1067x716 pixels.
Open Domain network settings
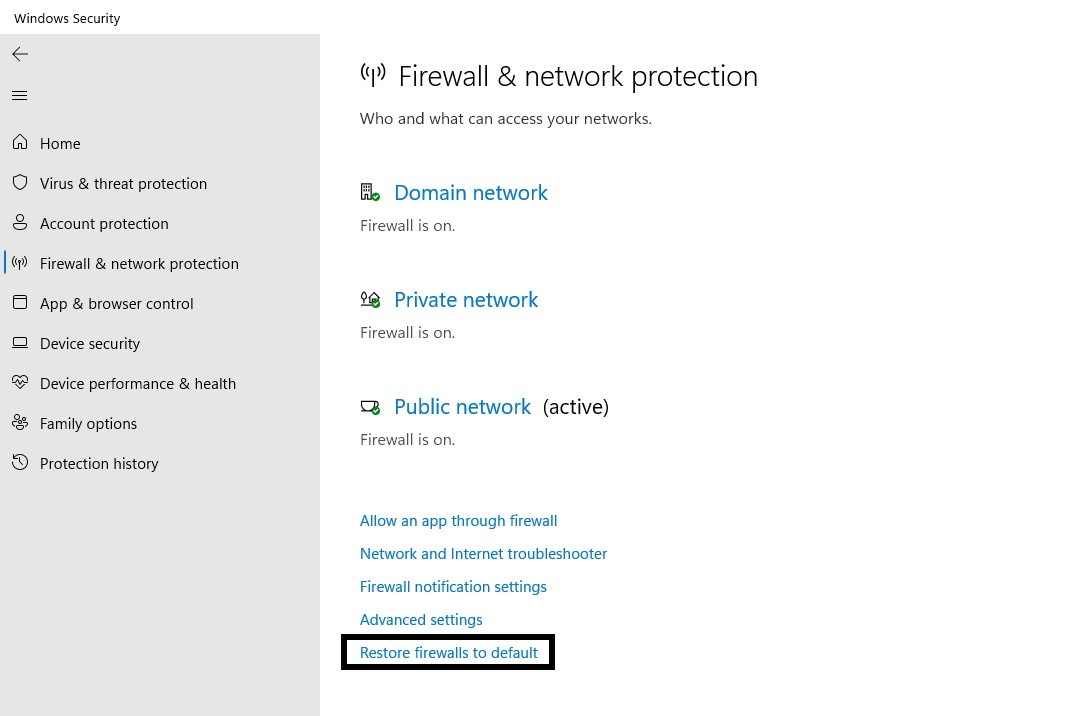coord(470,193)
